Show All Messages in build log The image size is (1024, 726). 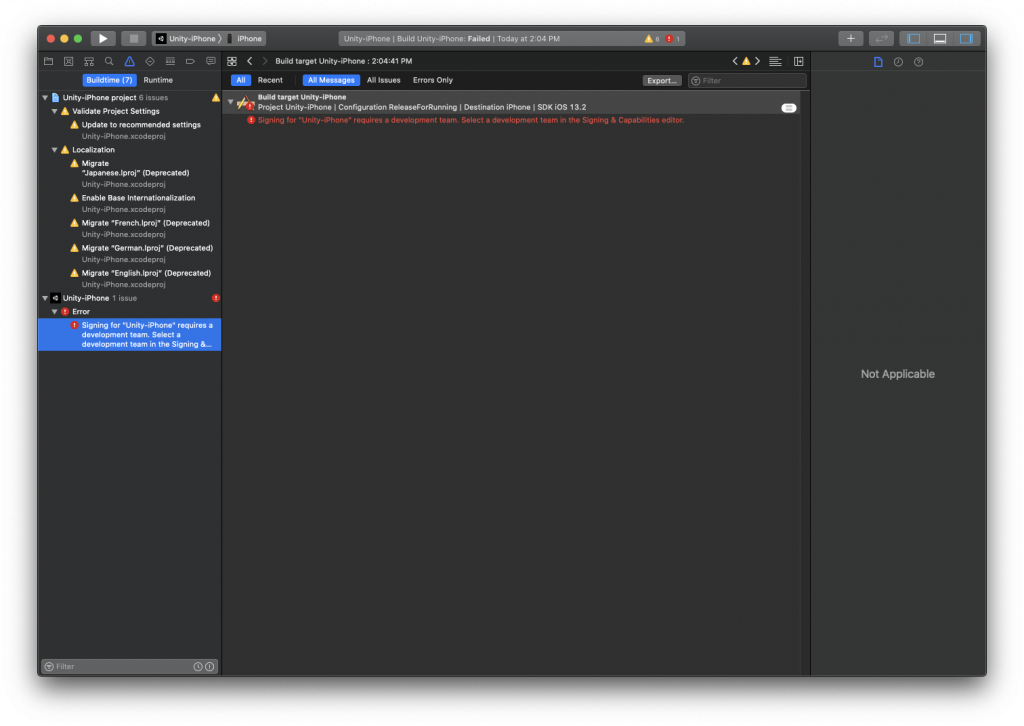pyautogui.click(x=331, y=80)
